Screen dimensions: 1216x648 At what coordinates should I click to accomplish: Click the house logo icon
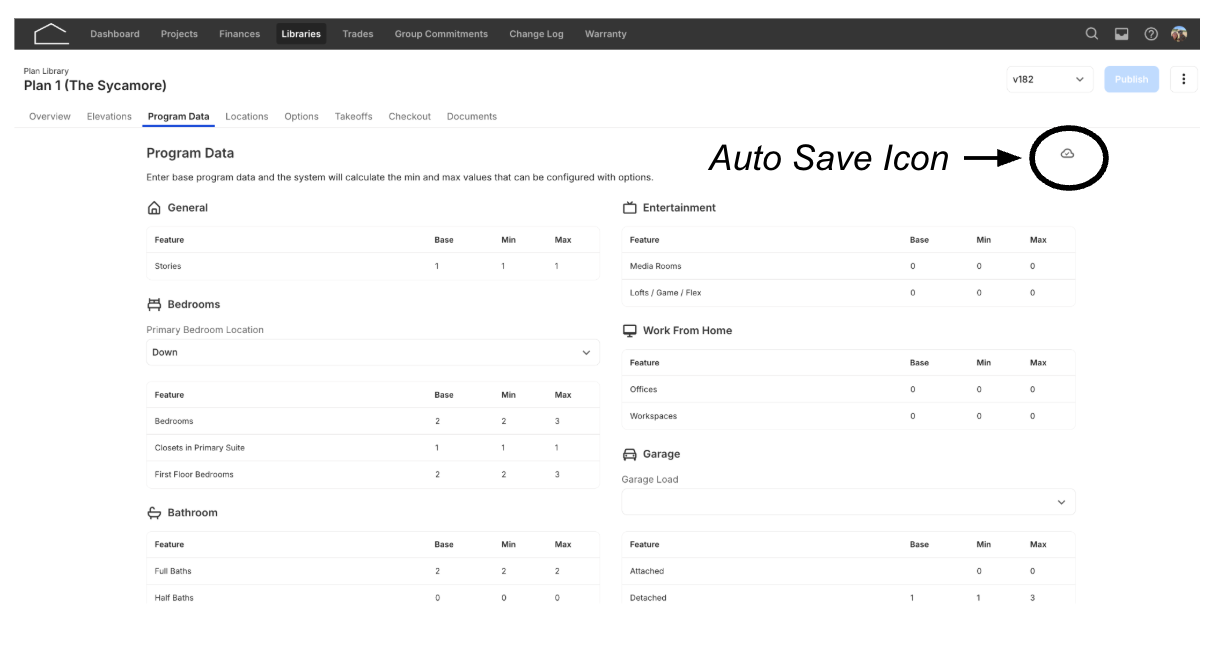[x=51, y=34]
